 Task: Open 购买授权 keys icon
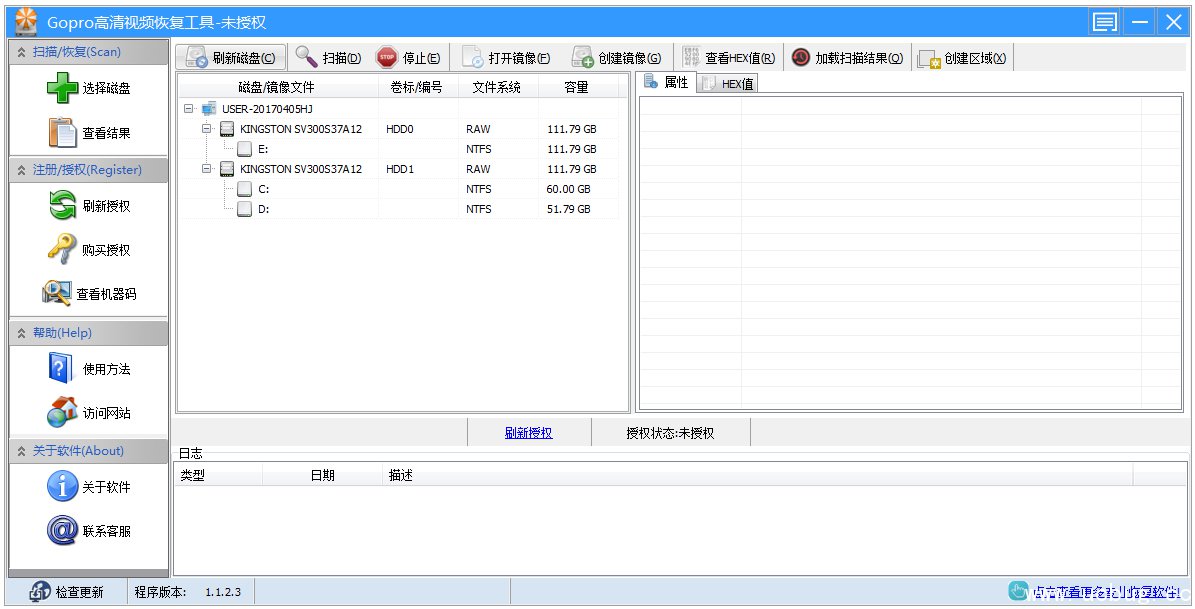pyautogui.click(x=62, y=249)
